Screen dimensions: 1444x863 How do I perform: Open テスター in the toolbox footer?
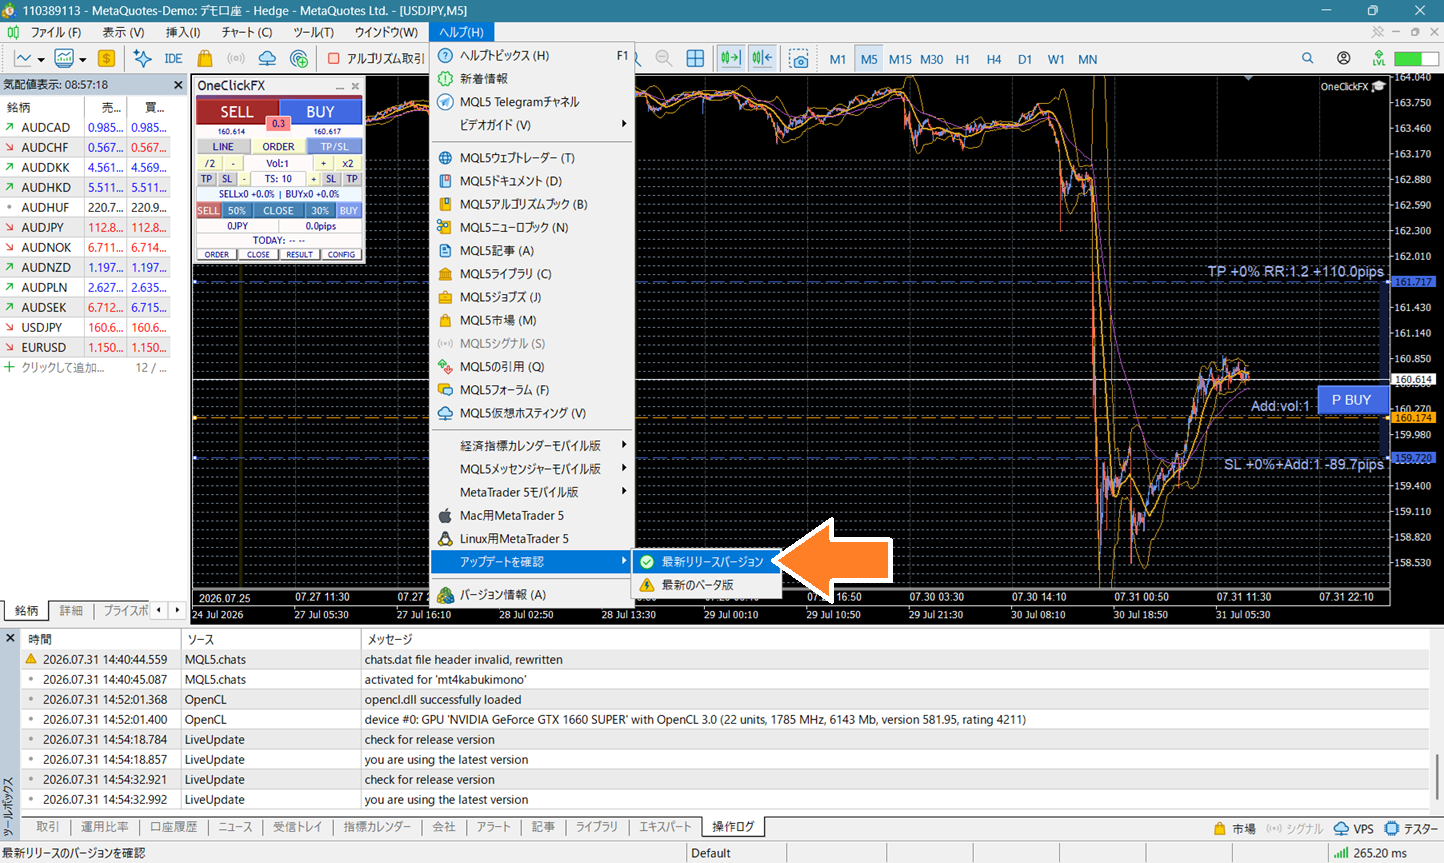point(1411,828)
